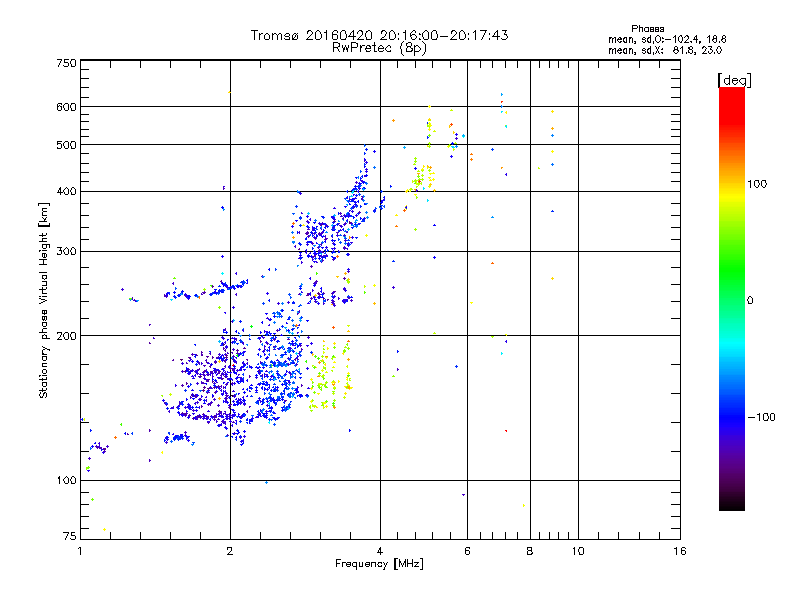Click y-axis tick label '750'

[x=66, y=63]
